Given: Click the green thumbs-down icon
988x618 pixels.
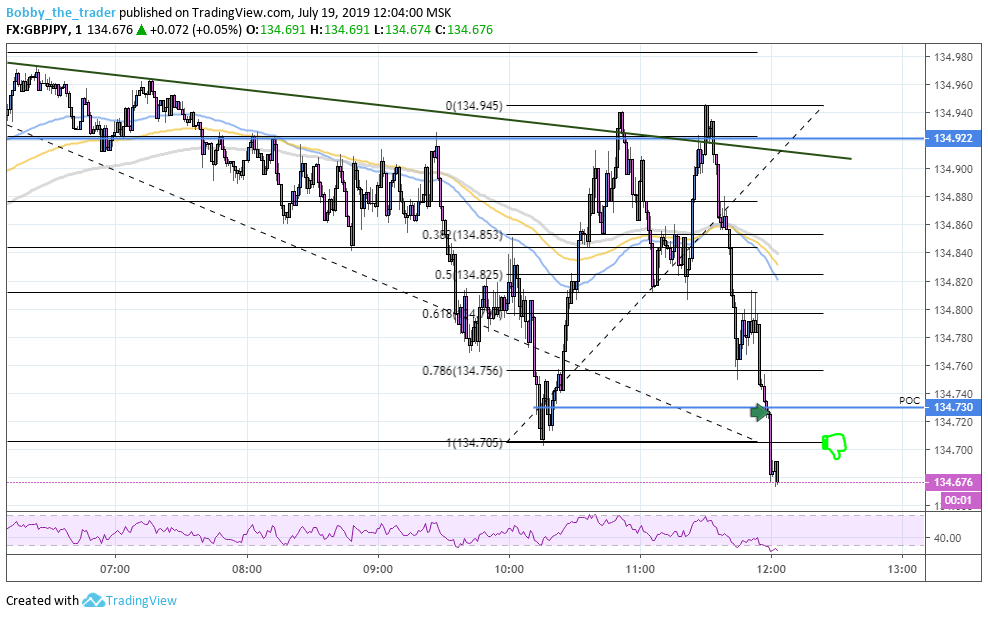Looking at the screenshot, I should (x=834, y=446).
